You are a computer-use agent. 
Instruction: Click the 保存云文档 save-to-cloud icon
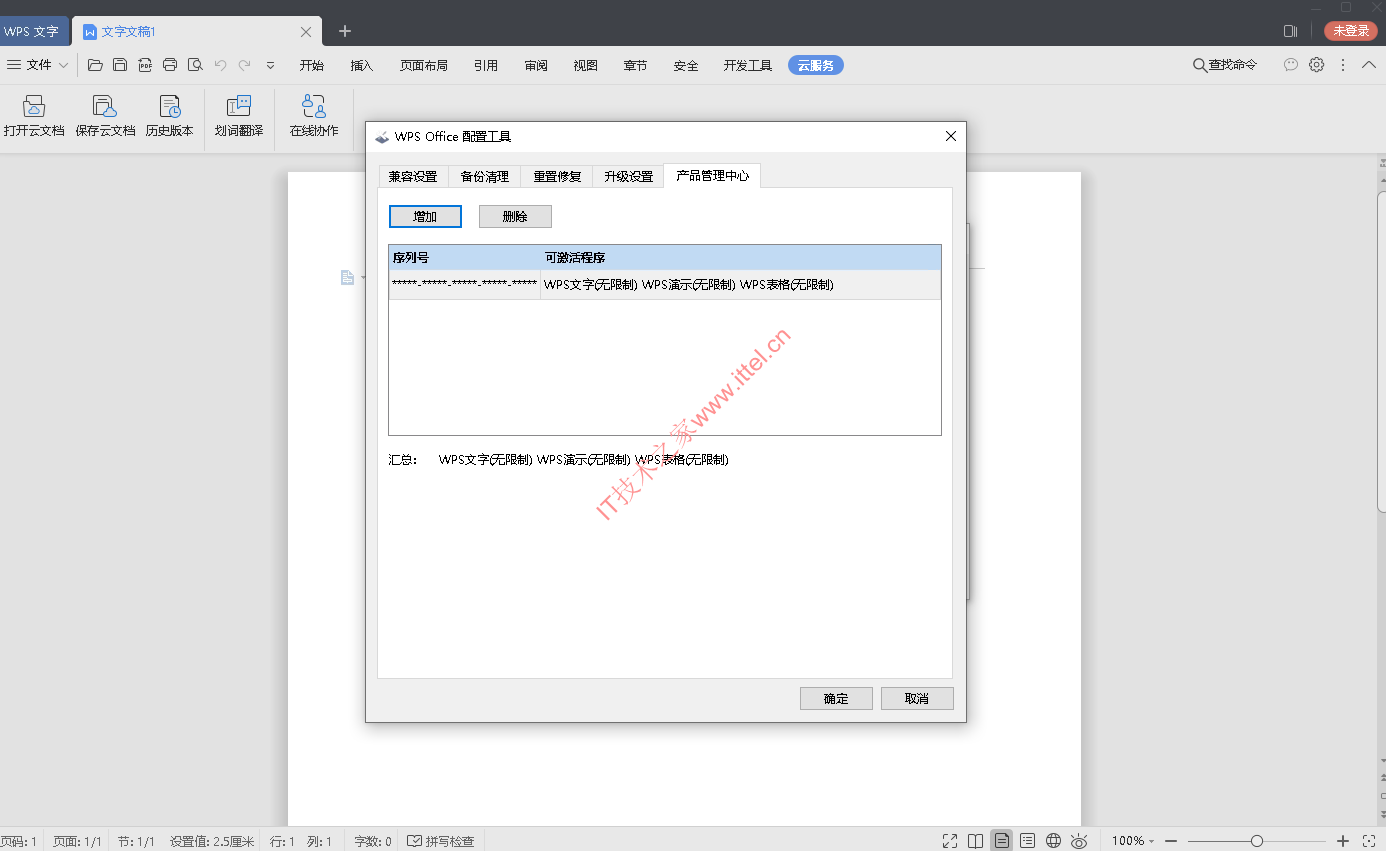click(105, 116)
